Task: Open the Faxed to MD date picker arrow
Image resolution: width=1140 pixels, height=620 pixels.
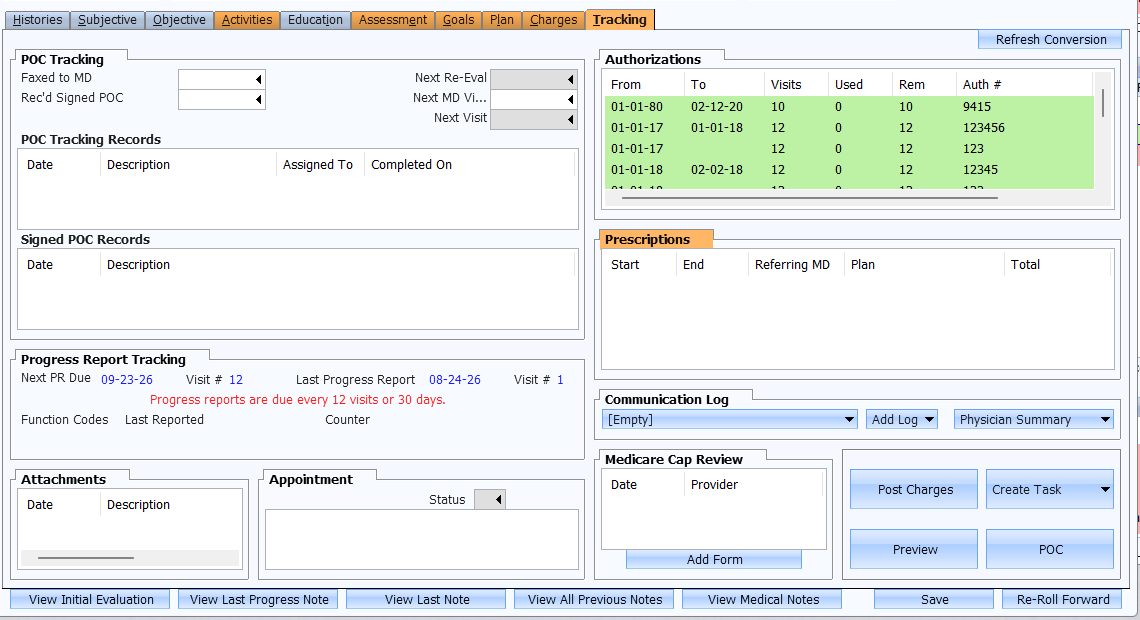Action: tap(258, 79)
